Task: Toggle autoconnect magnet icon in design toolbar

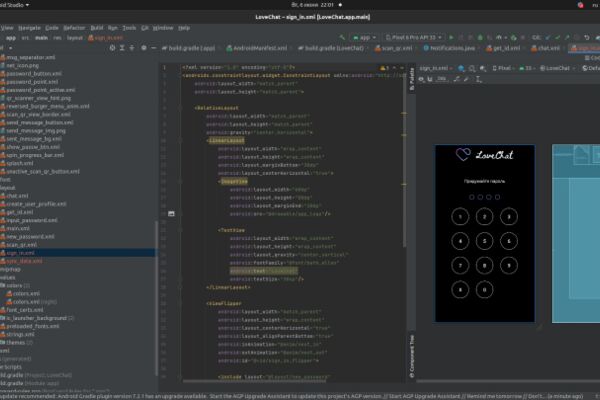Action: click(x=430, y=79)
